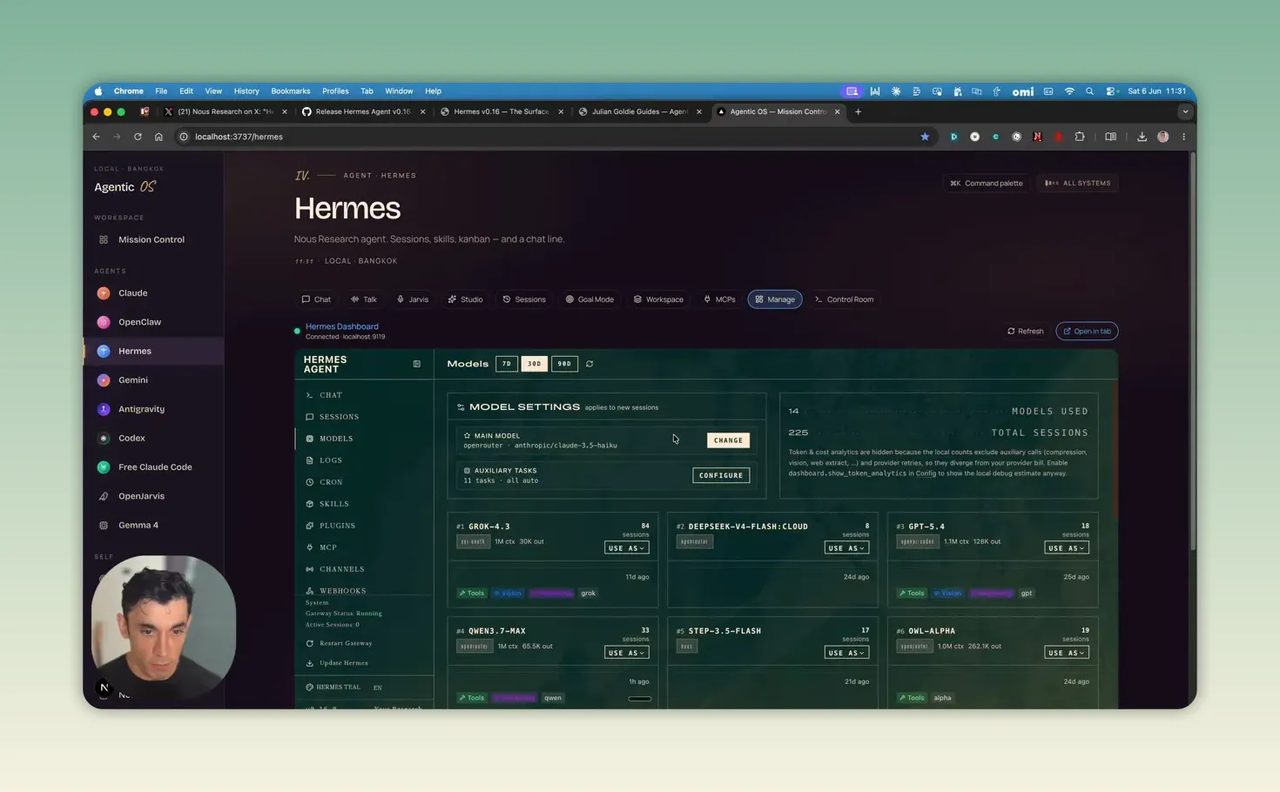Select the 7D time range
Viewport: 1280px width, 792px height.
tap(507, 364)
